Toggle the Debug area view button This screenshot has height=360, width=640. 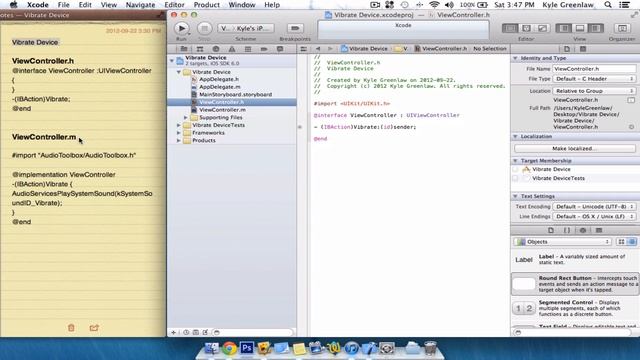[x=580, y=28]
